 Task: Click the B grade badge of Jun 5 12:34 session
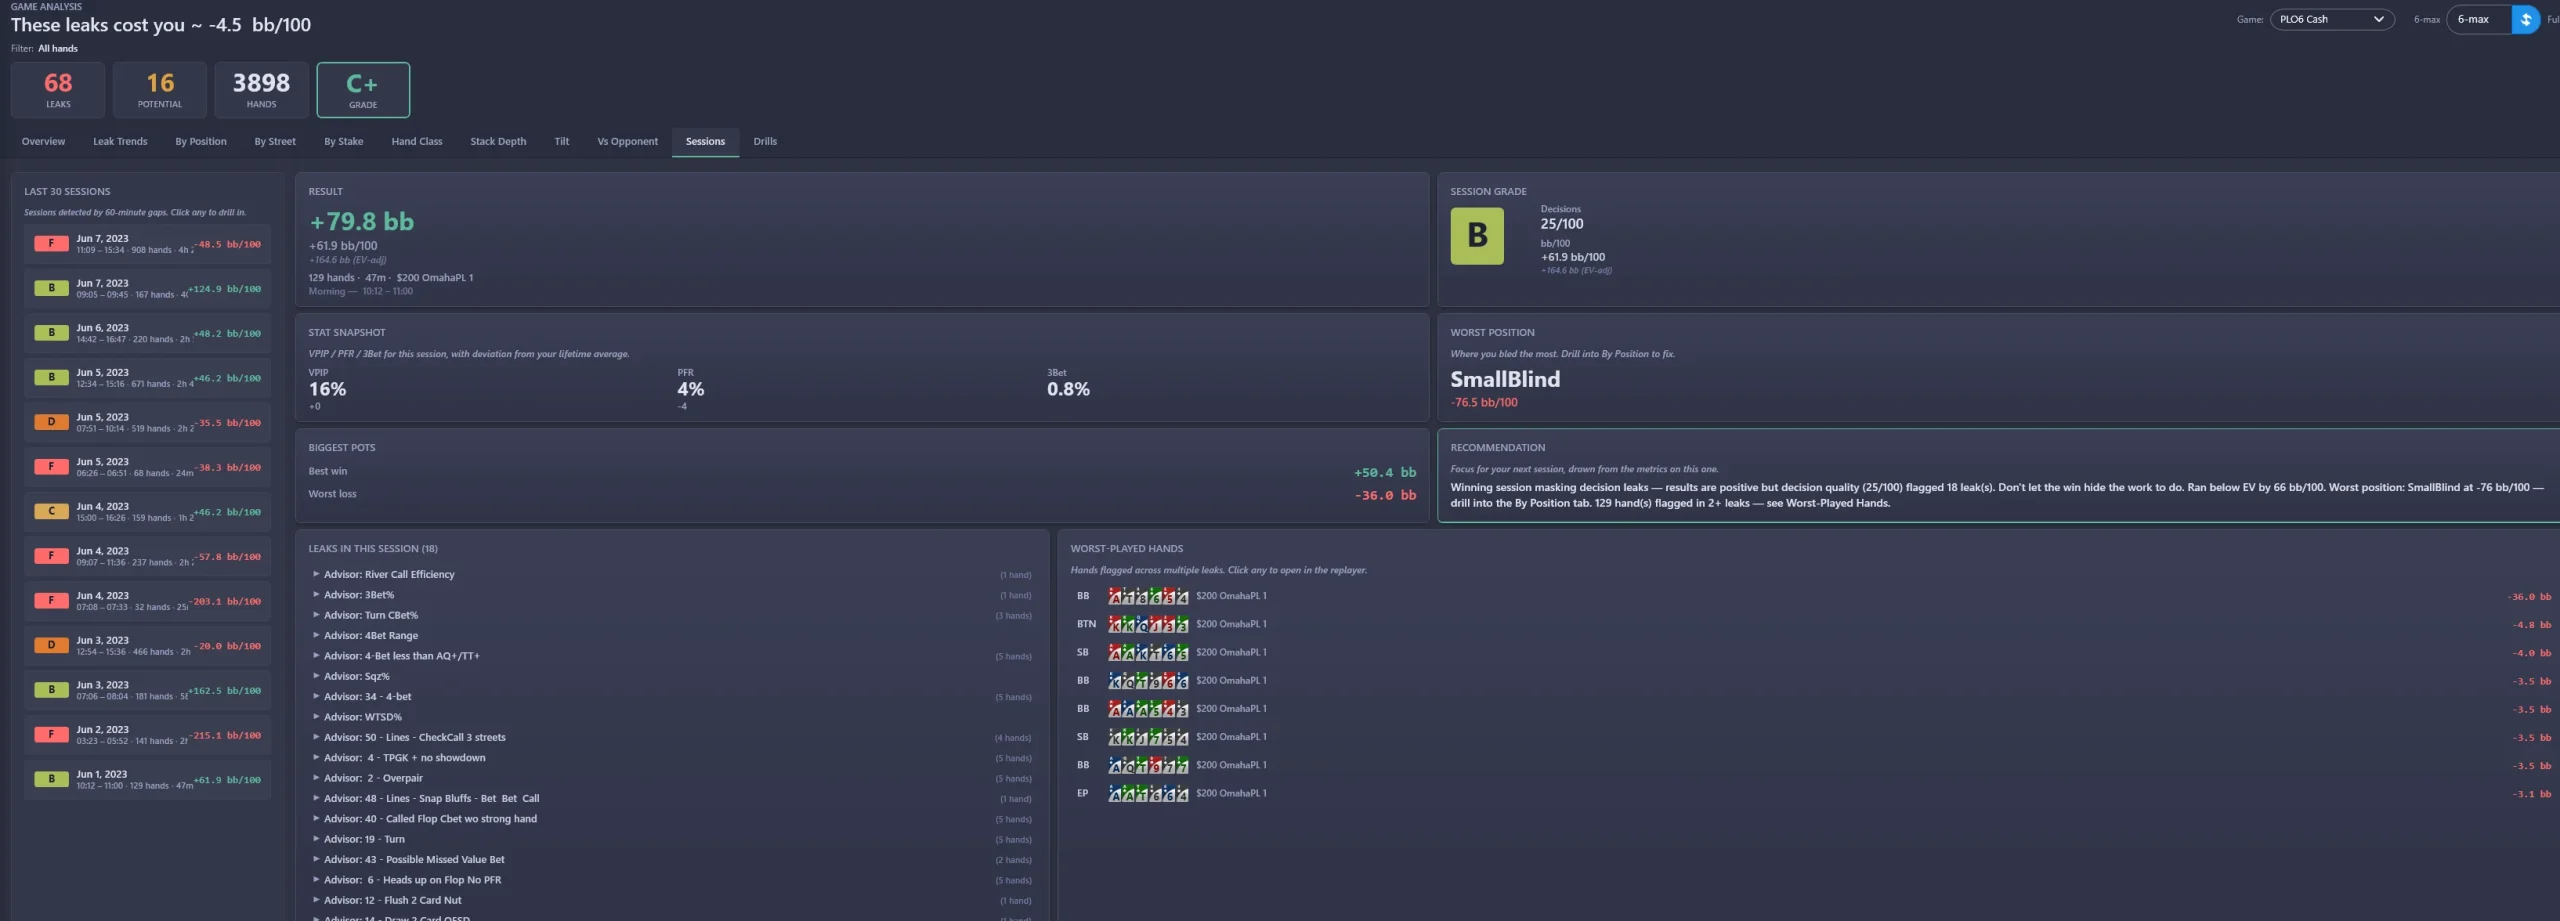51,377
